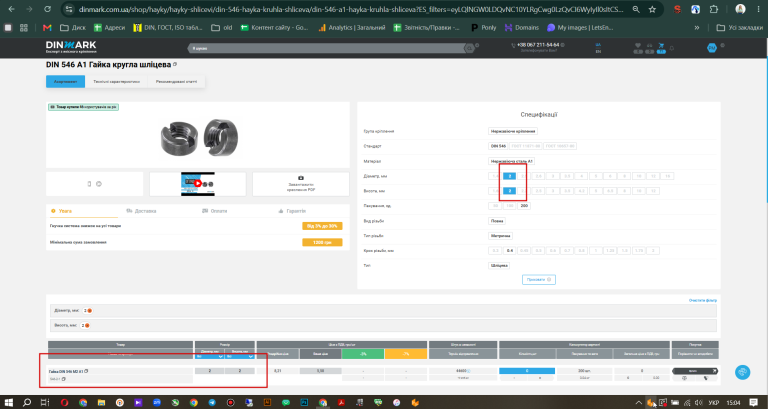Select the DIN 546 standard chip
The width and height of the screenshot is (768, 409).
coord(498,146)
